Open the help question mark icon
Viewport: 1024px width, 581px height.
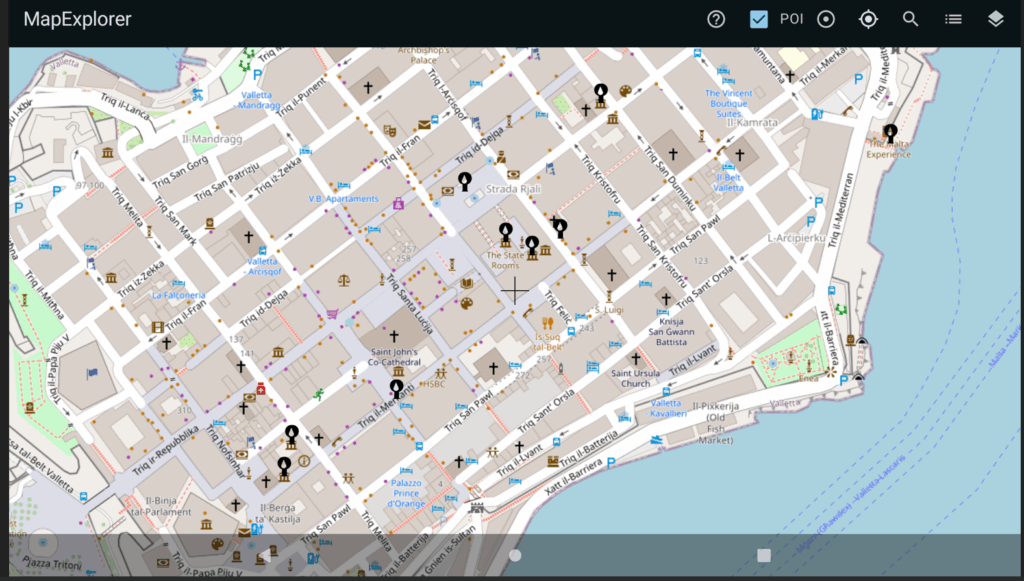coord(716,19)
